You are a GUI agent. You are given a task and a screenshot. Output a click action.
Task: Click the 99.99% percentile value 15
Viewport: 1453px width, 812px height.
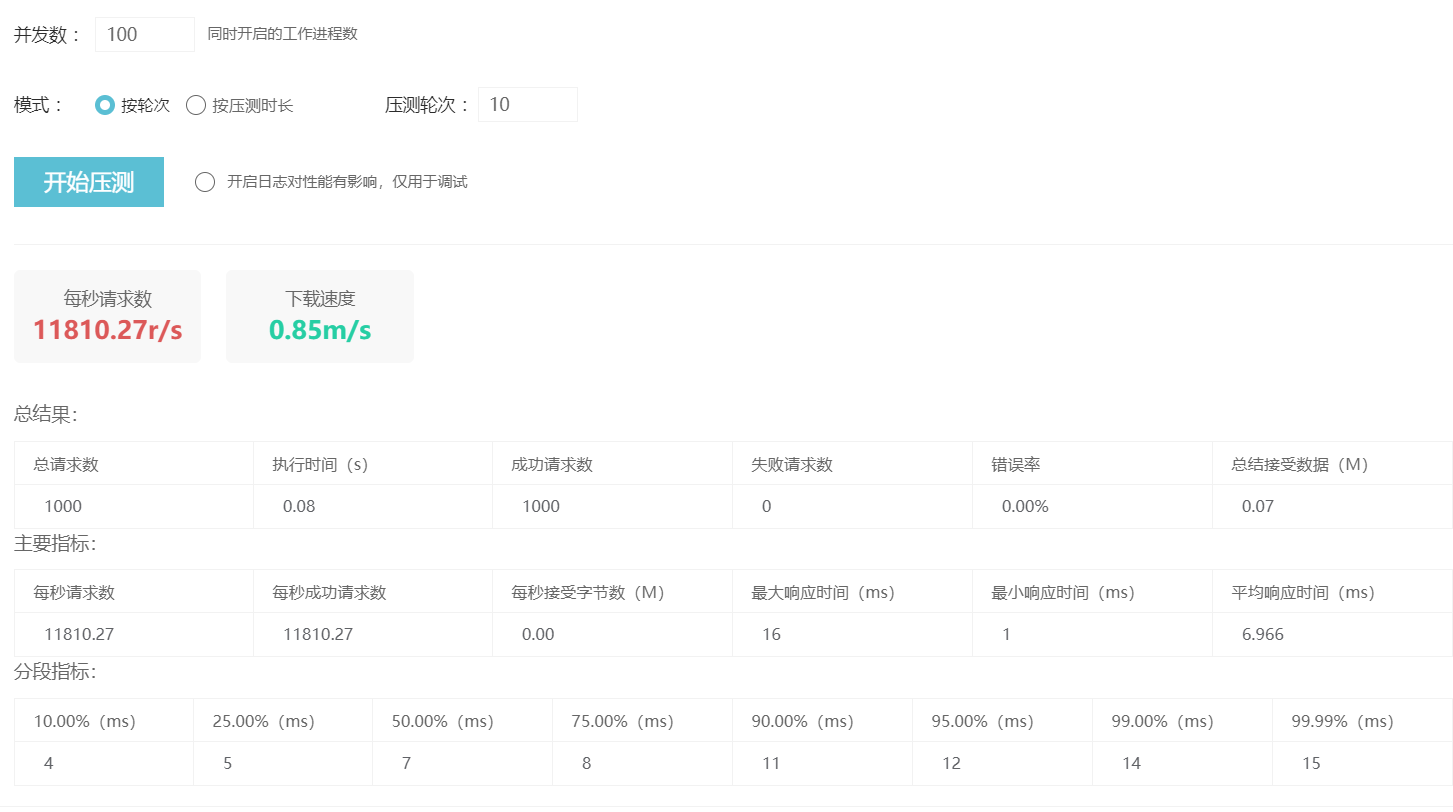tap(1311, 763)
